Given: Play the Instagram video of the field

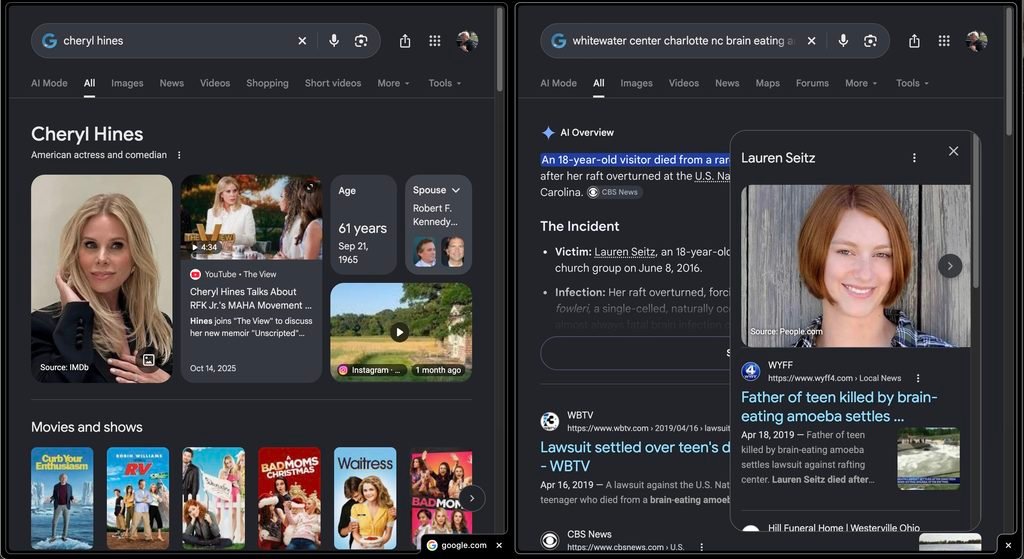Looking at the screenshot, I should coord(400,332).
